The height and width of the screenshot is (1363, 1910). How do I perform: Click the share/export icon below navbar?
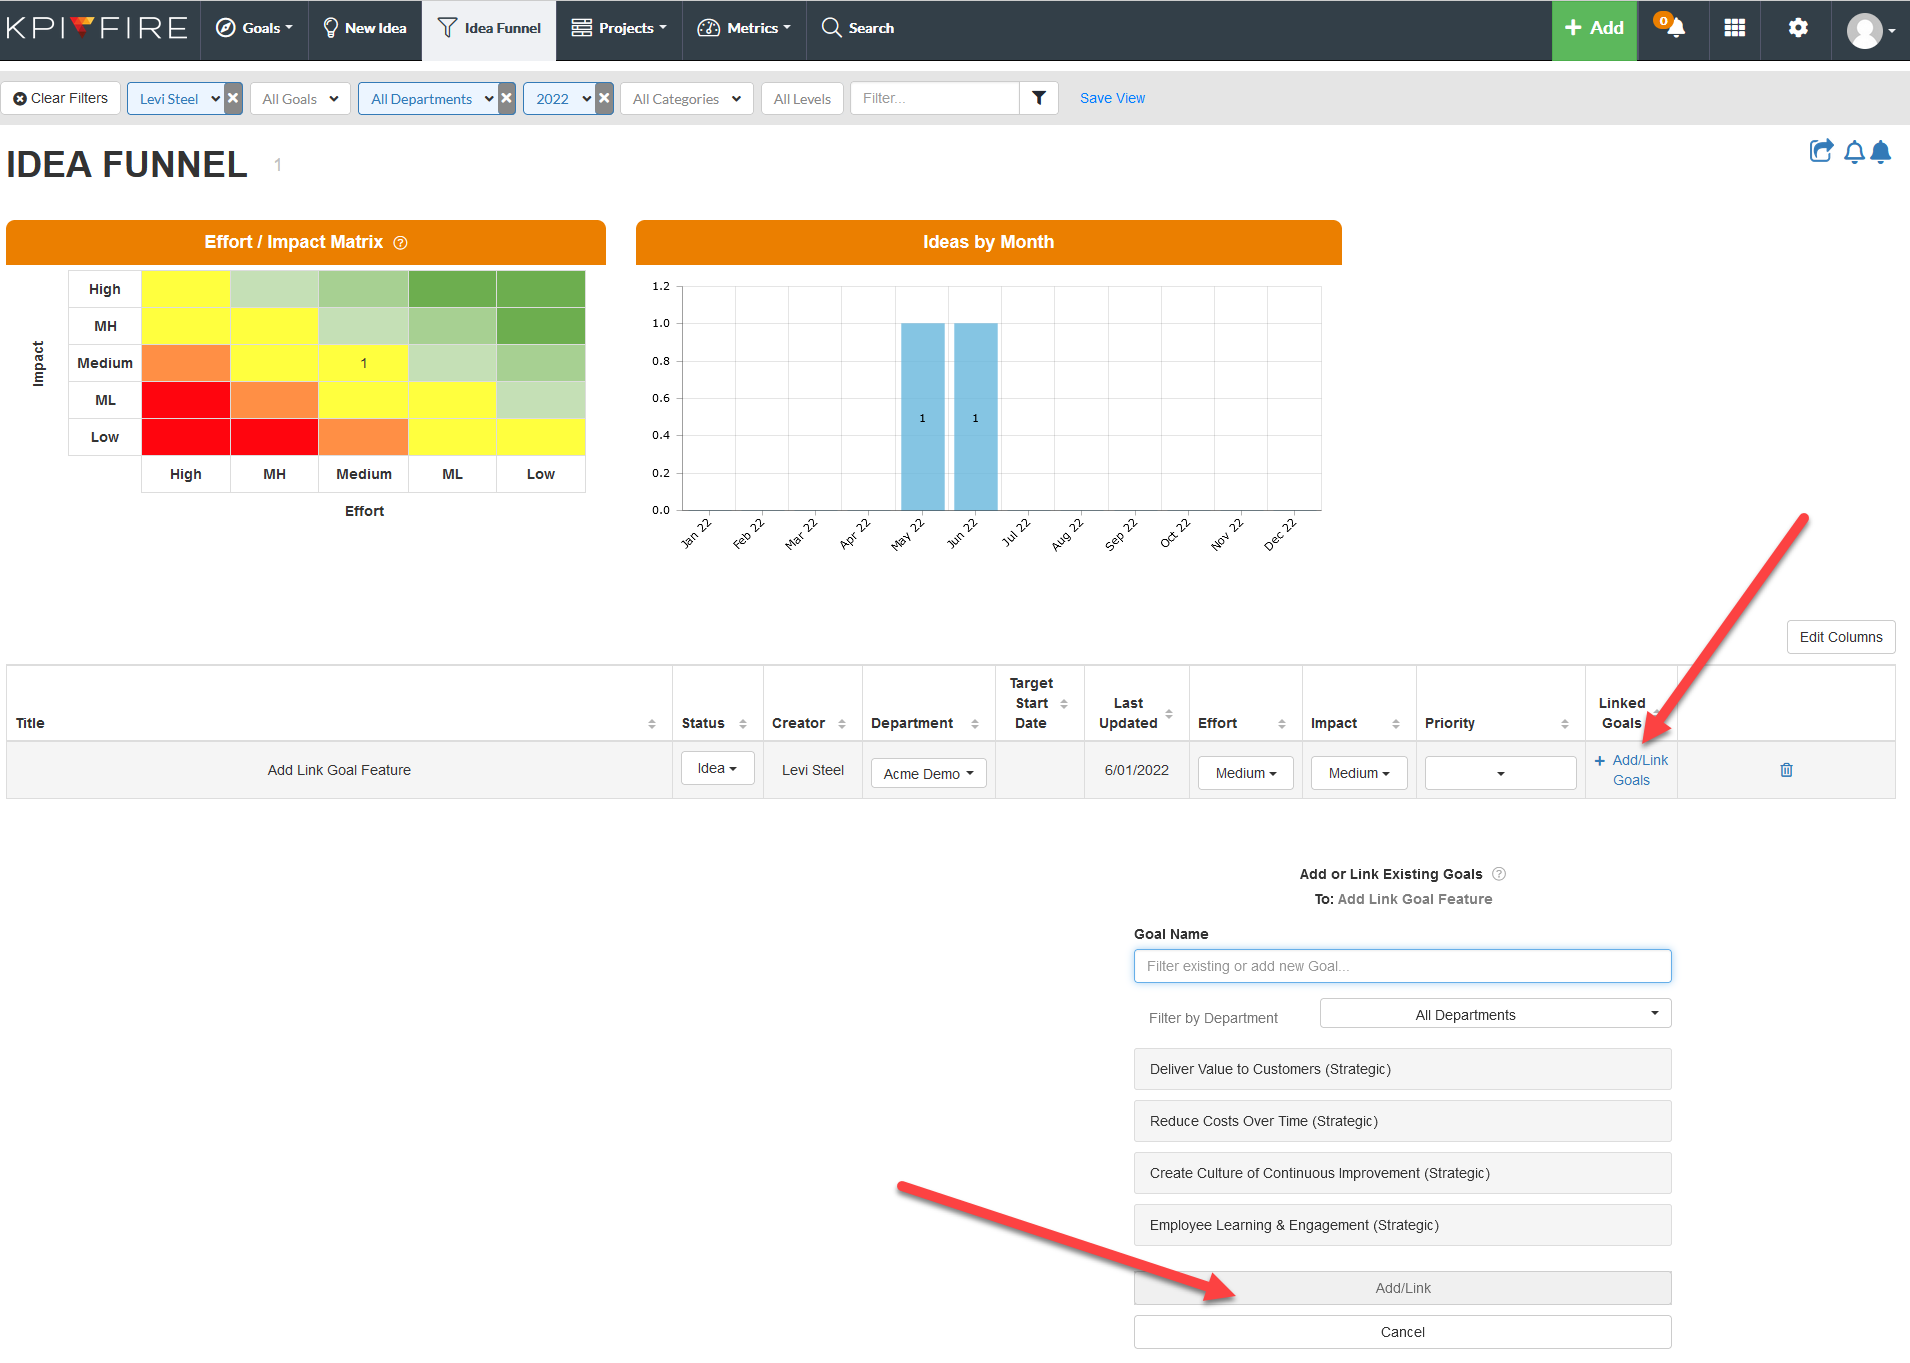pos(1821,151)
